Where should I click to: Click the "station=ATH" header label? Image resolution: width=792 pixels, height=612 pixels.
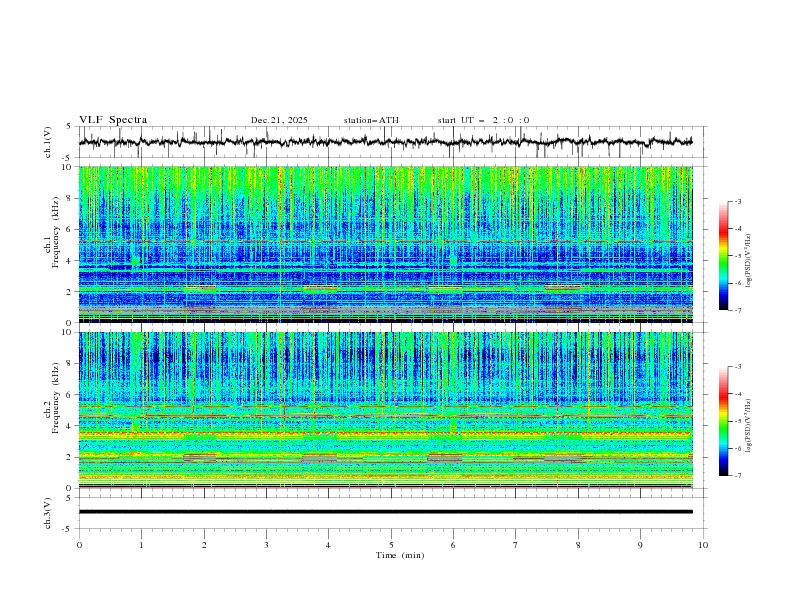[x=371, y=120]
